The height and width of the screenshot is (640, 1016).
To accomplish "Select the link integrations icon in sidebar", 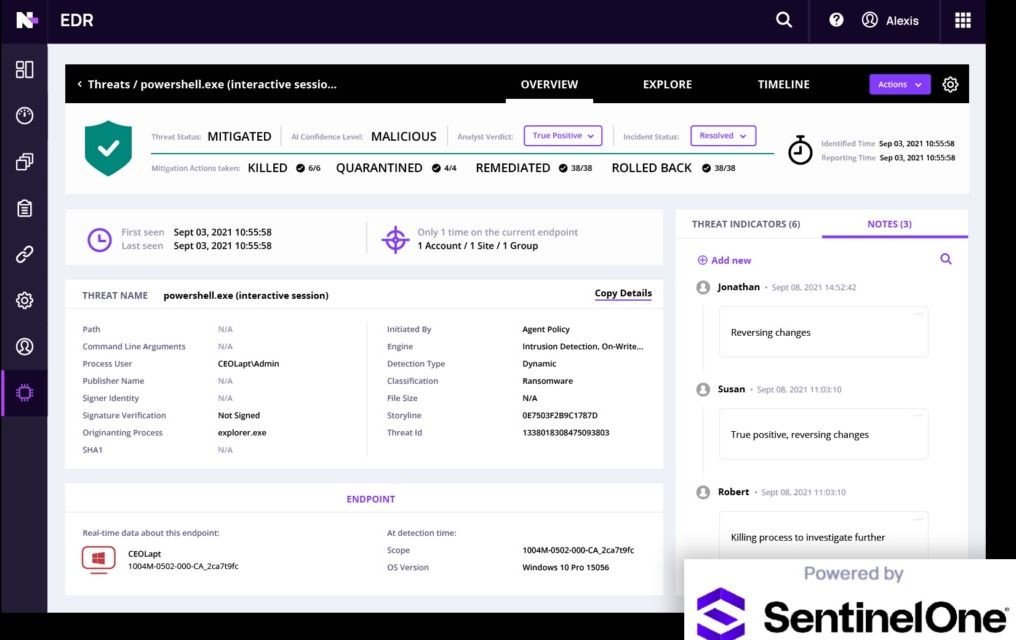I will click(x=24, y=254).
